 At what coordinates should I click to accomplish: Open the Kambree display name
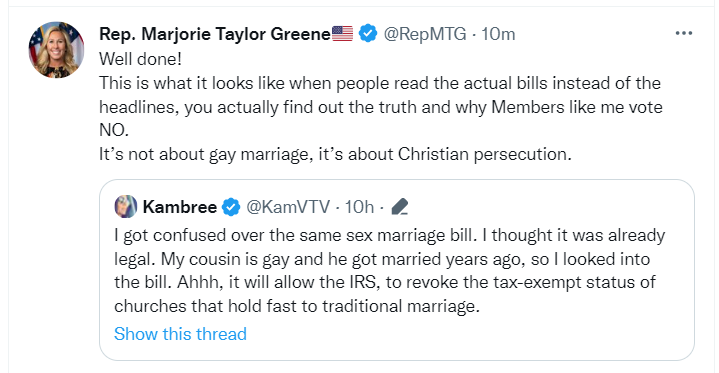180,207
